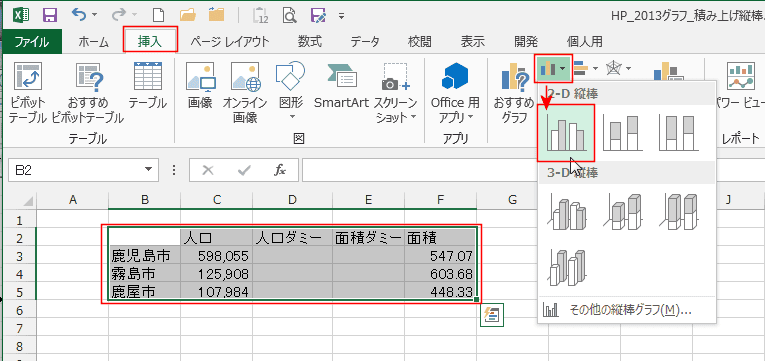Save the workbook from the quick access toolbar
Image resolution: width=765 pixels, height=361 pixels.
pos(49,15)
